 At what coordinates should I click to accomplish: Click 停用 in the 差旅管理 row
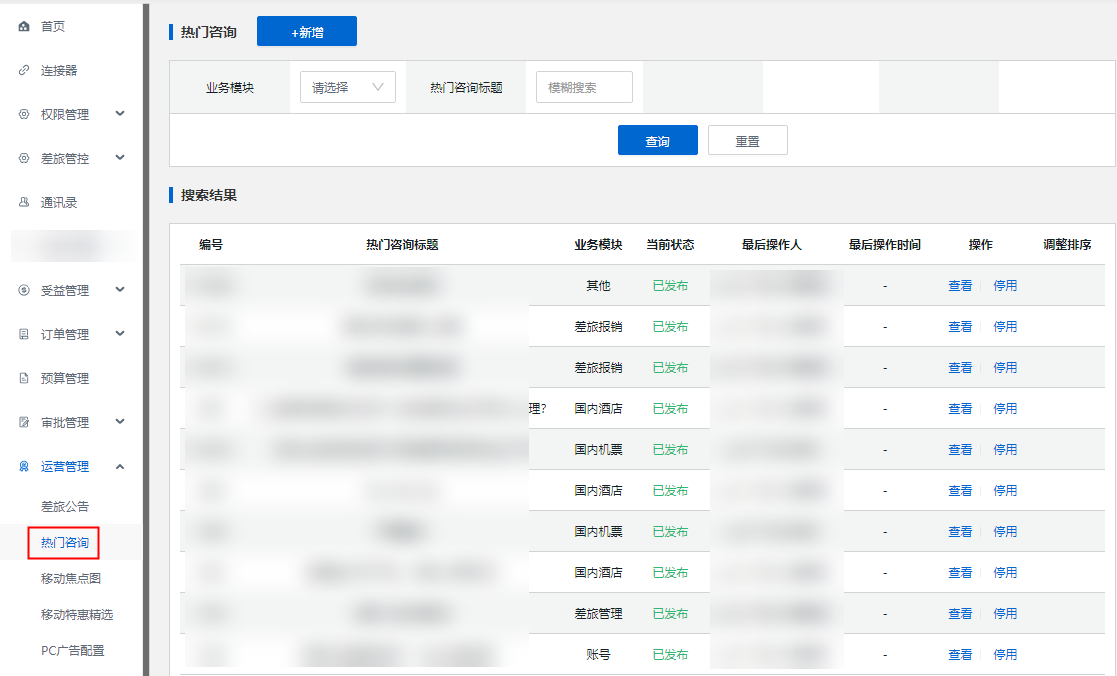[x=1005, y=613]
